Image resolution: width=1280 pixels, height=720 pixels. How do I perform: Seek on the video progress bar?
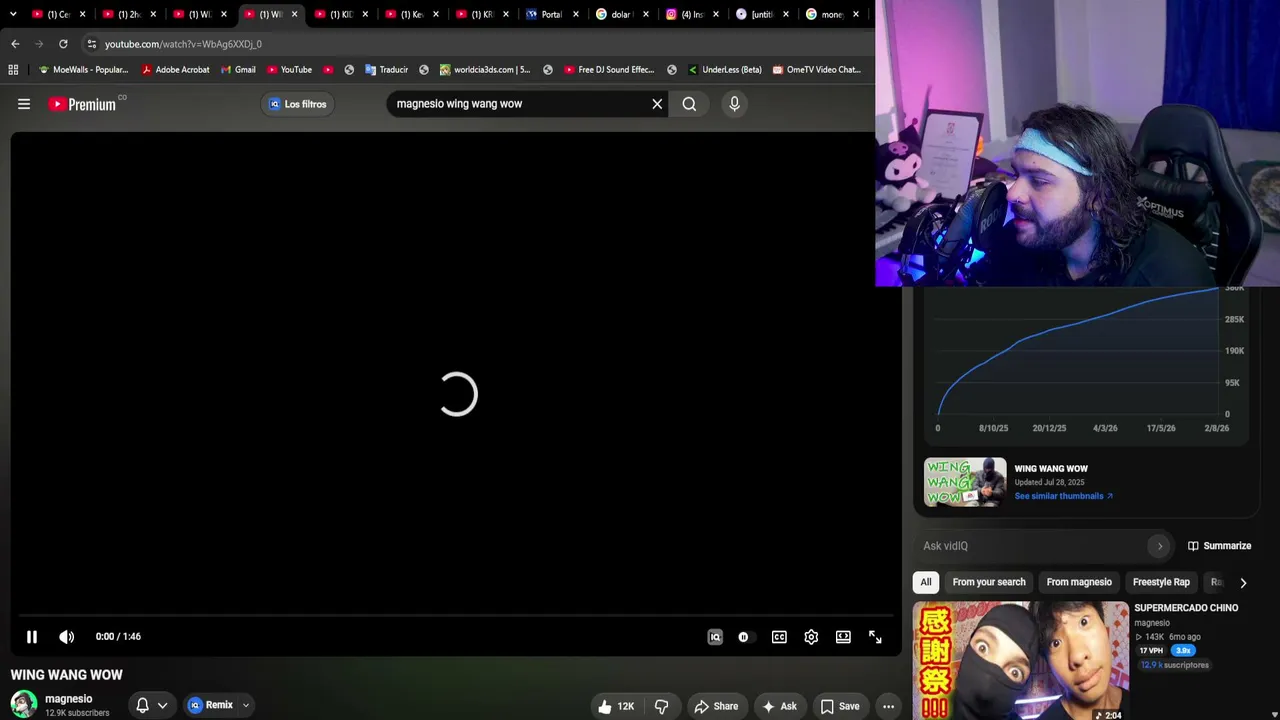(x=456, y=616)
